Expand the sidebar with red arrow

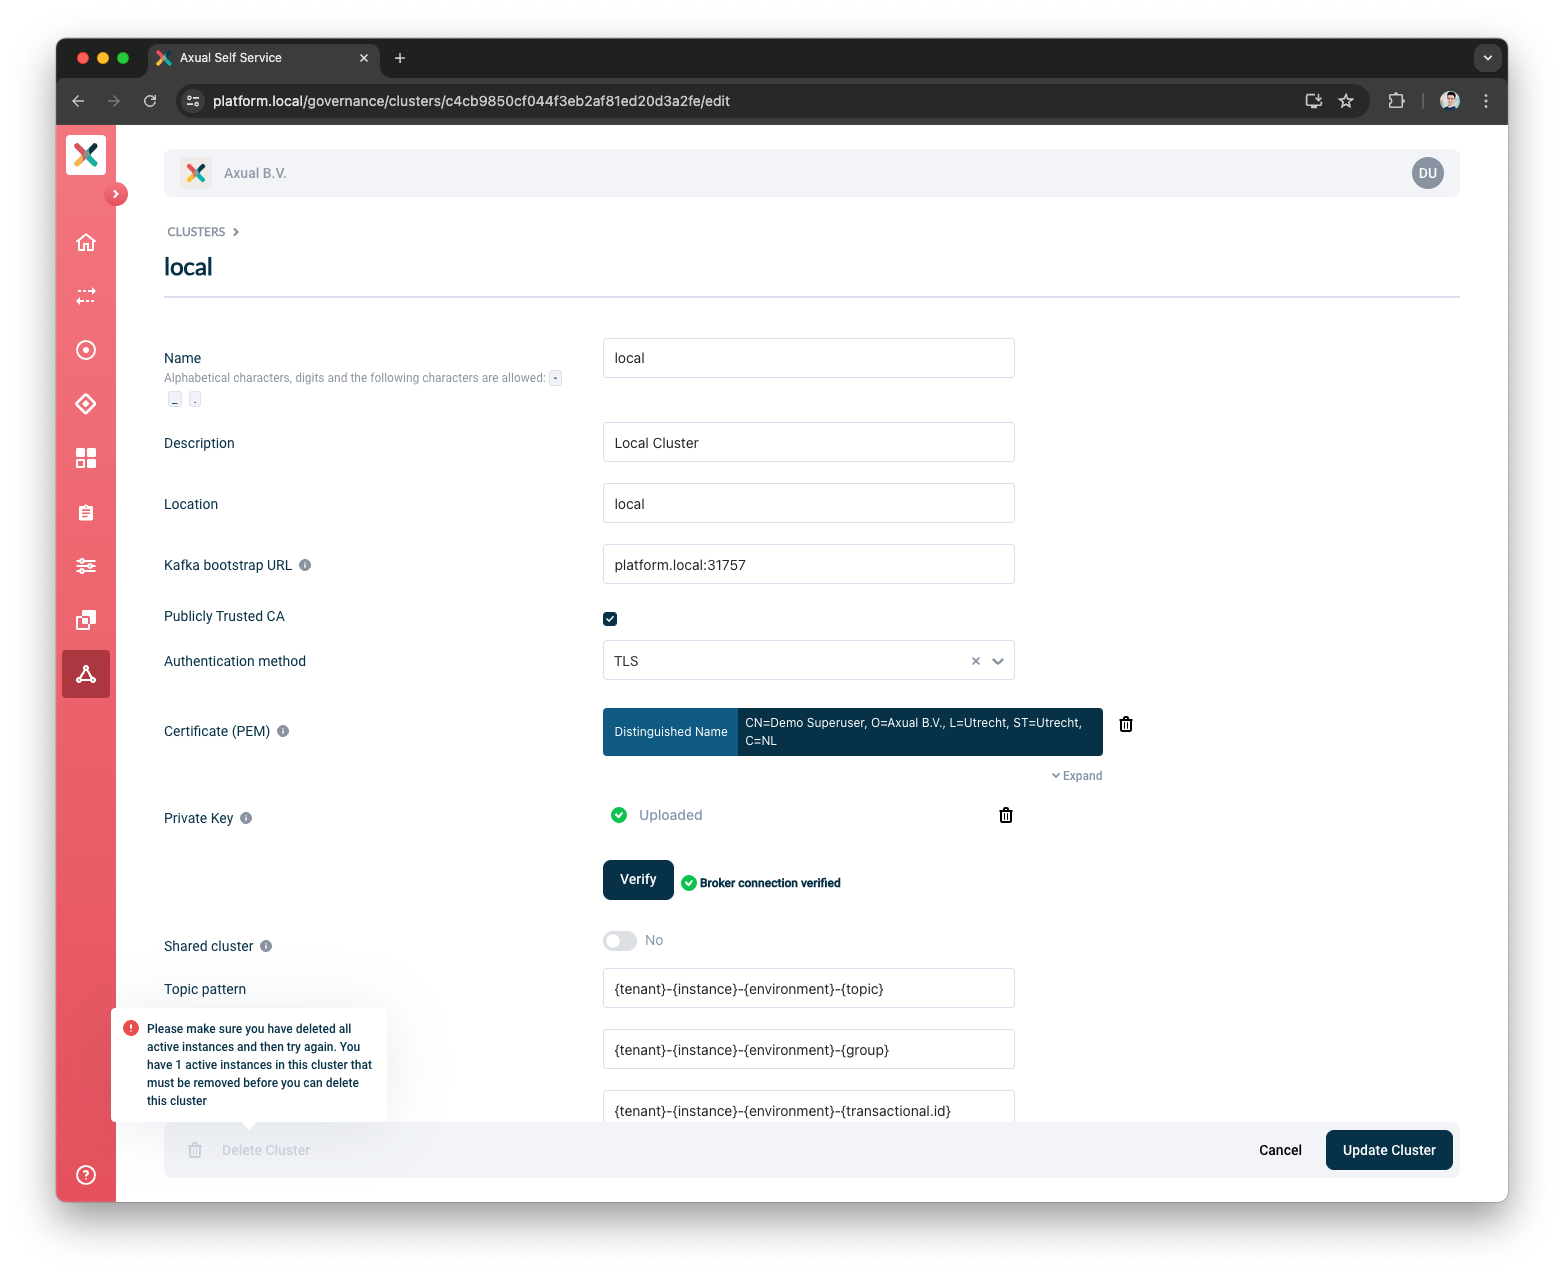click(116, 194)
